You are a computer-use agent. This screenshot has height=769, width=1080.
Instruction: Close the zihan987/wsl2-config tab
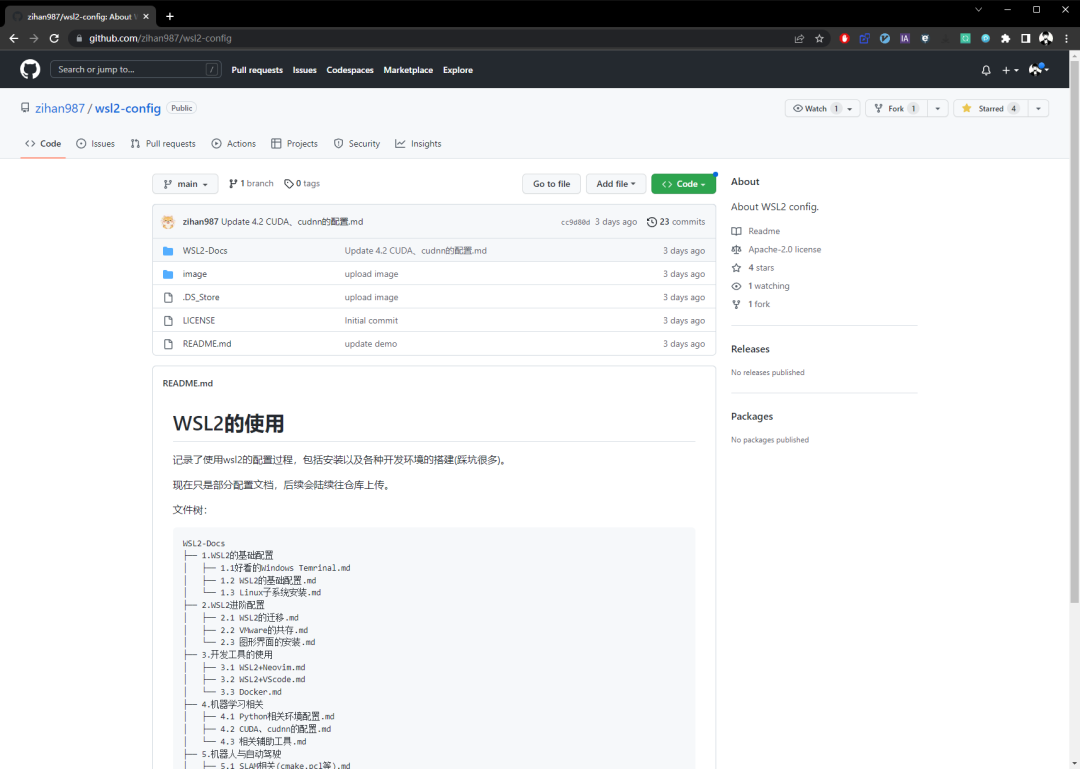[146, 17]
